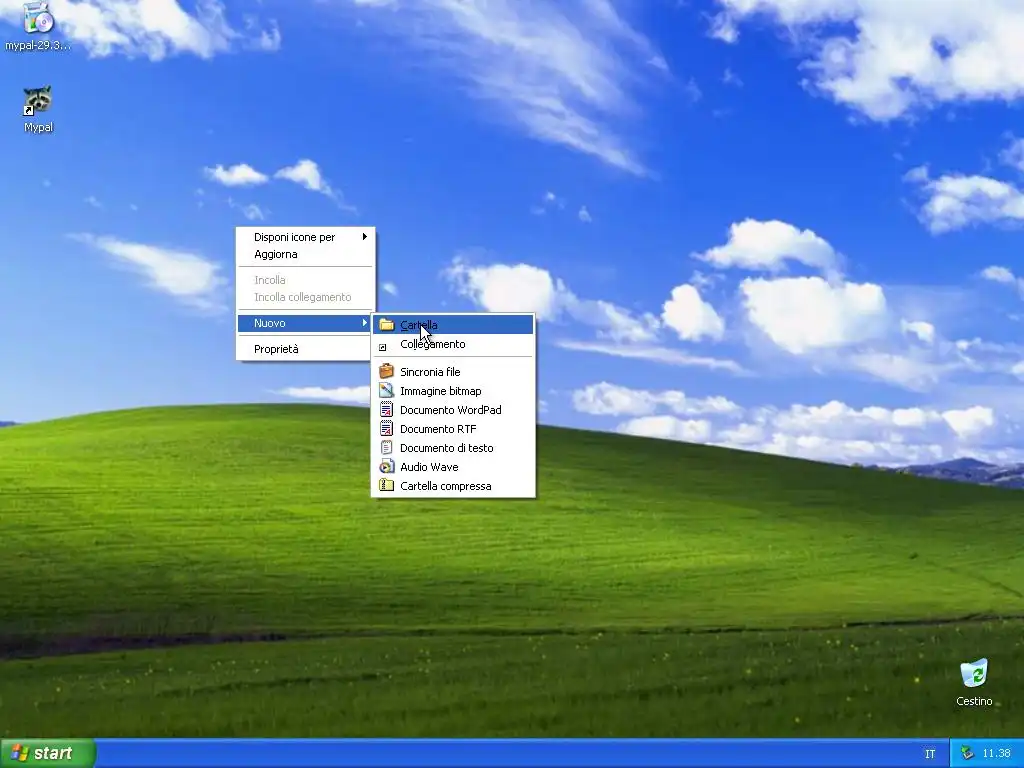Click the Mypal icon label text
1024x768 pixels.
tap(39, 127)
